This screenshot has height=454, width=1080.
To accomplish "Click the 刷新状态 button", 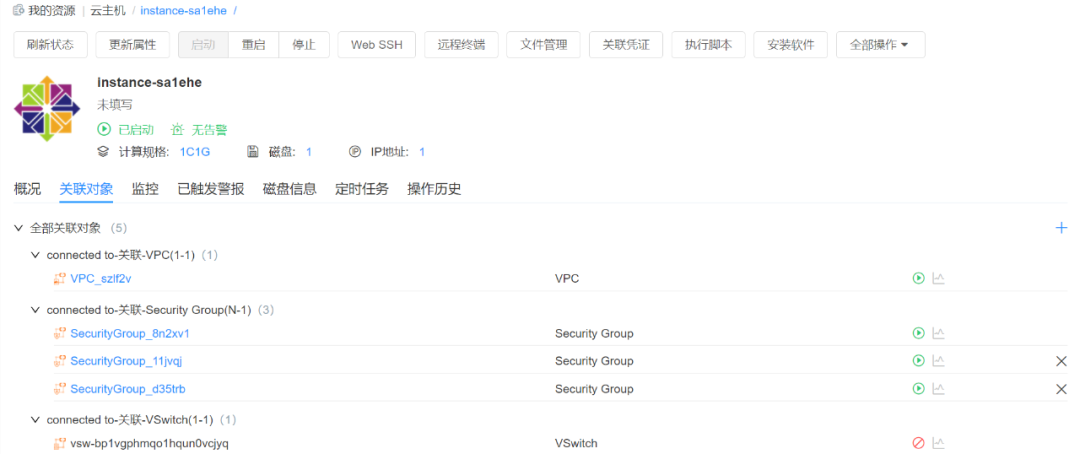I will click(x=48, y=45).
